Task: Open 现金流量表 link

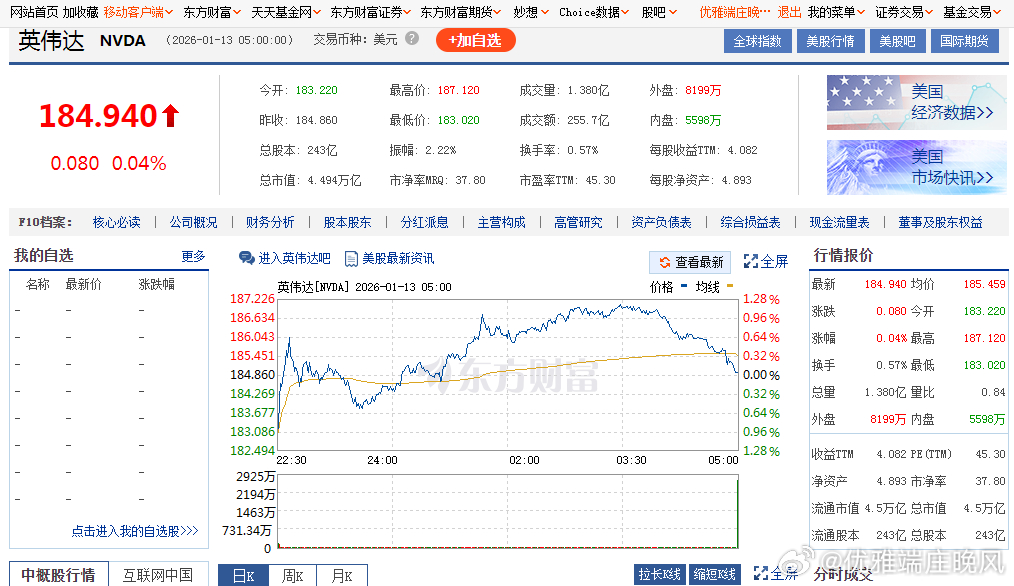Action: click(x=839, y=222)
